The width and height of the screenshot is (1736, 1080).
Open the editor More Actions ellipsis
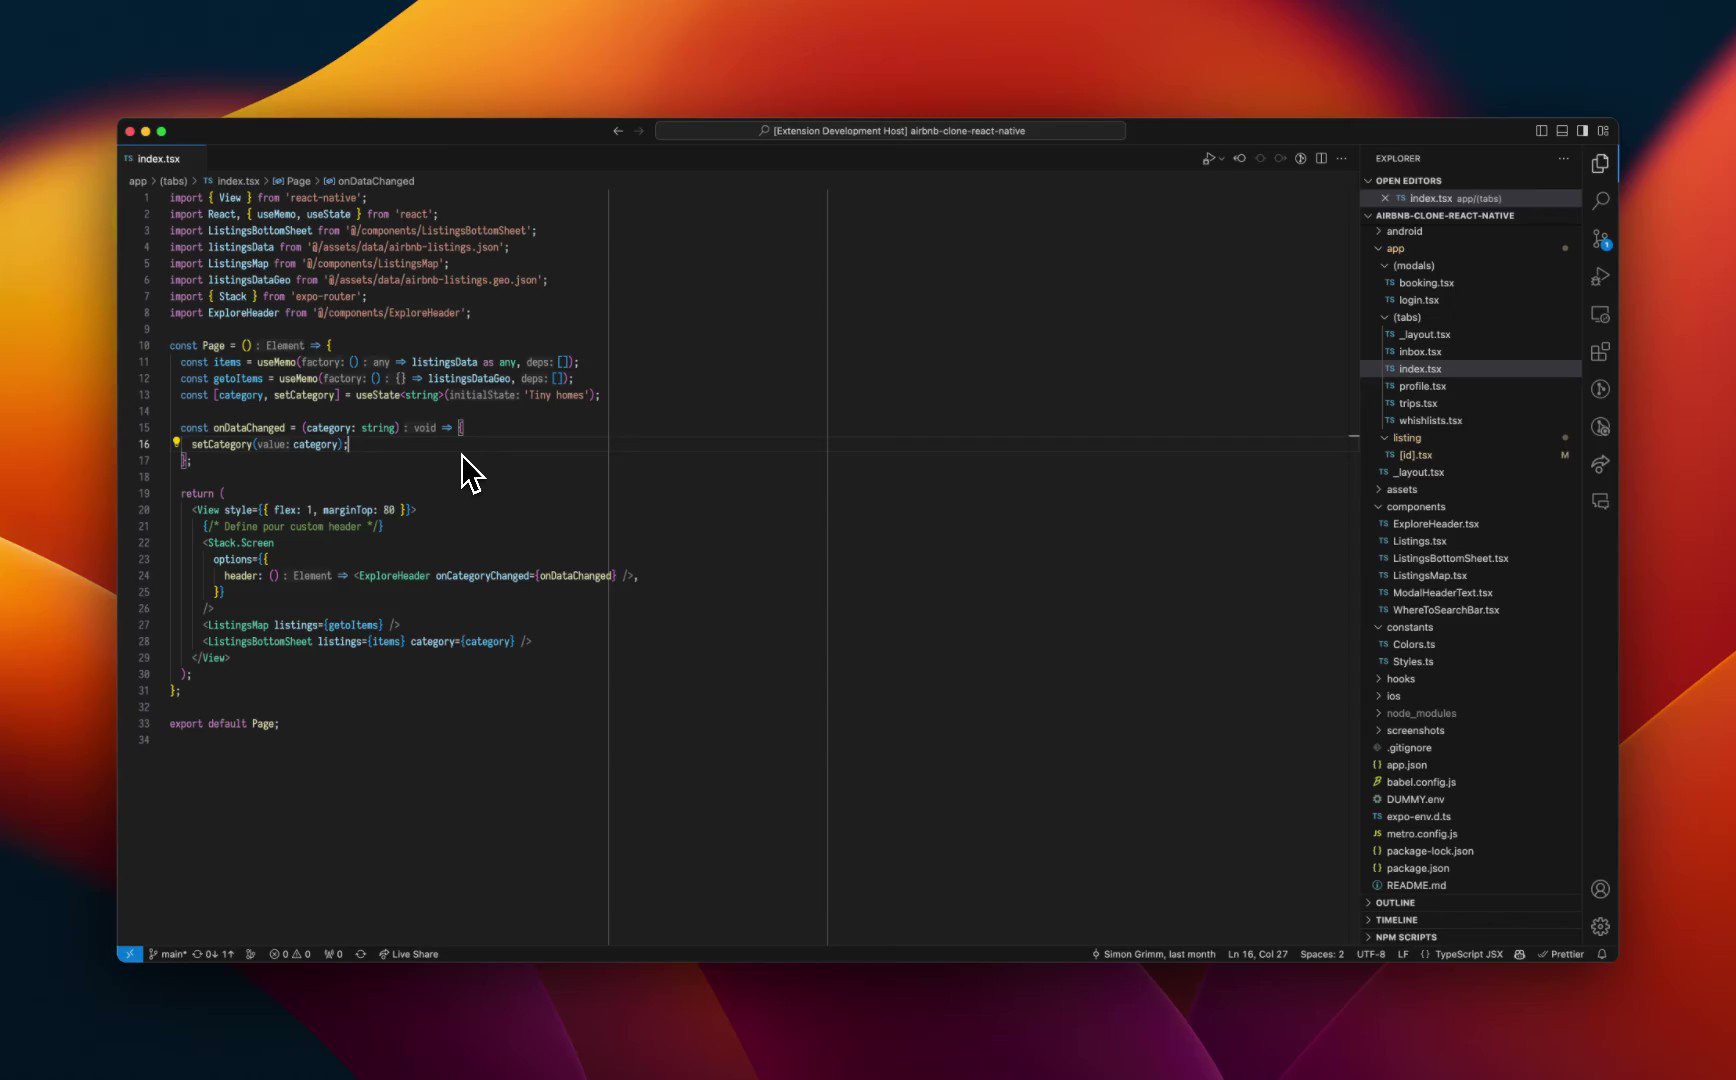click(x=1342, y=158)
